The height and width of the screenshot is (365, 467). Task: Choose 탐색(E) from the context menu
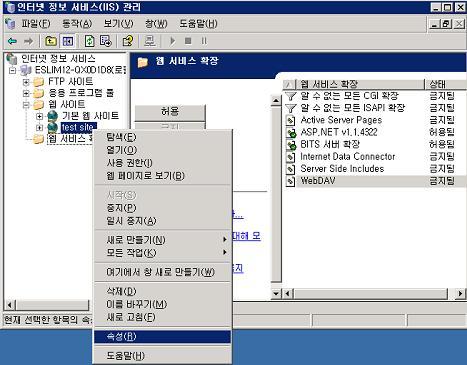click(162, 137)
